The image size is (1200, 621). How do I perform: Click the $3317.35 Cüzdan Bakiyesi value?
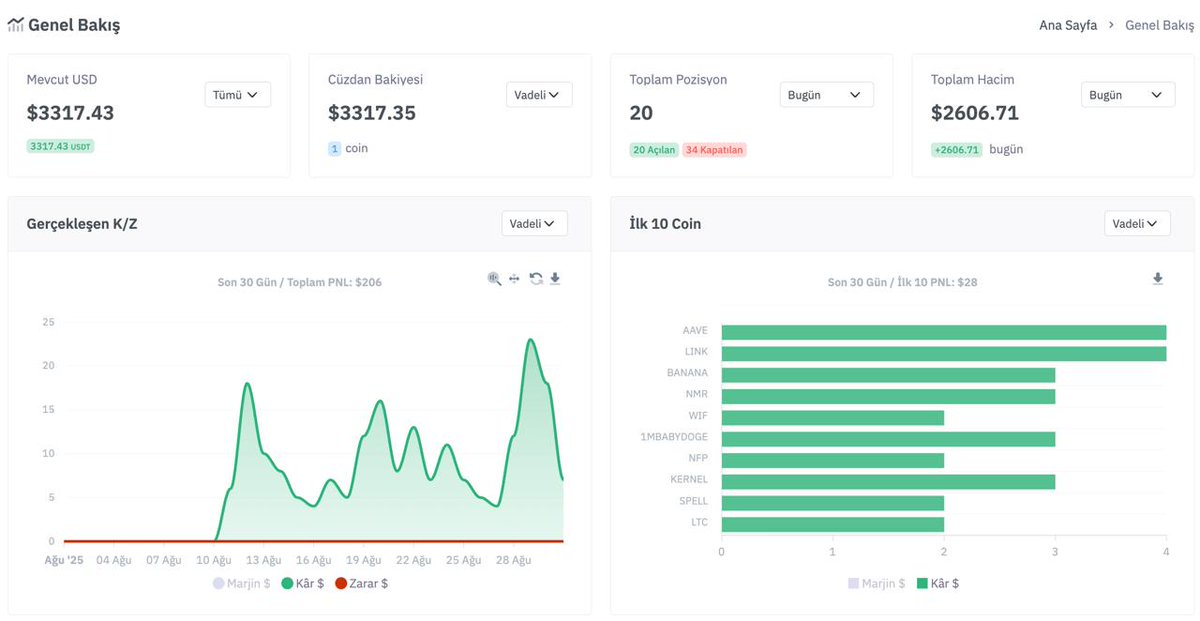(x=372, y=113)
